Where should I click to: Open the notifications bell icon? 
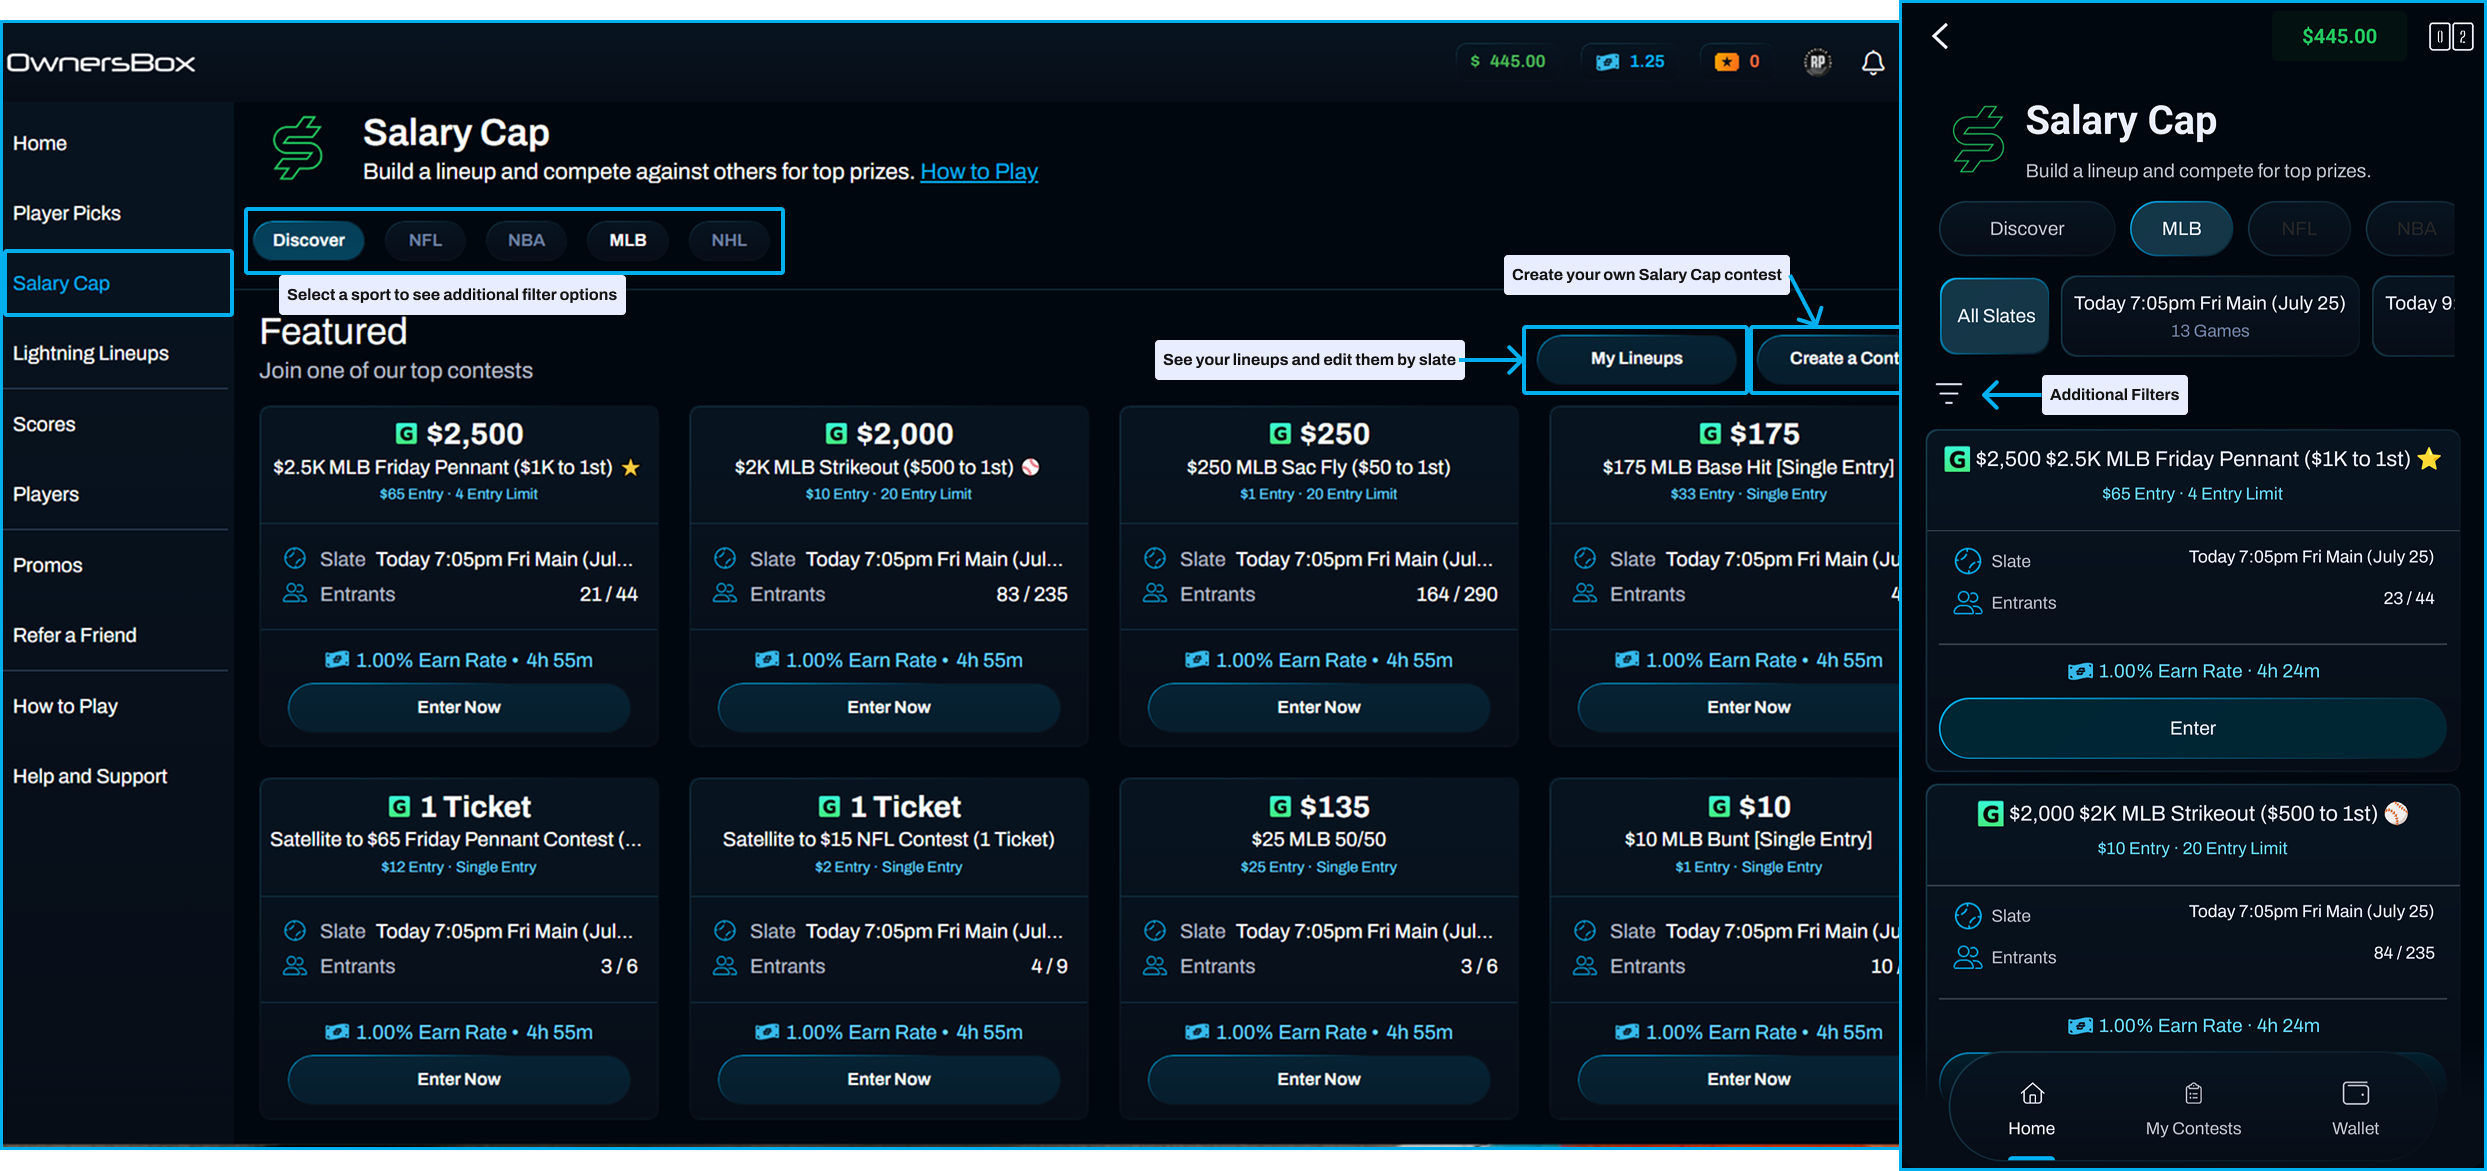[1872, 63]
